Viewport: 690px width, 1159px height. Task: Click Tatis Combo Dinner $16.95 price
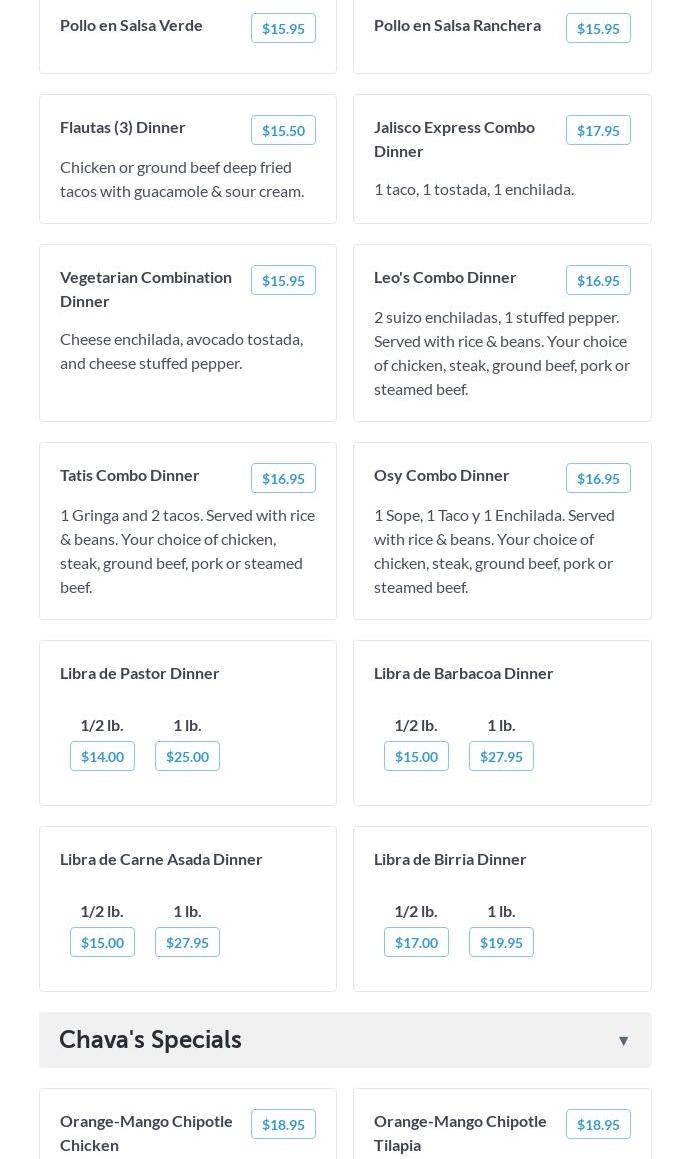pos(283,479)
